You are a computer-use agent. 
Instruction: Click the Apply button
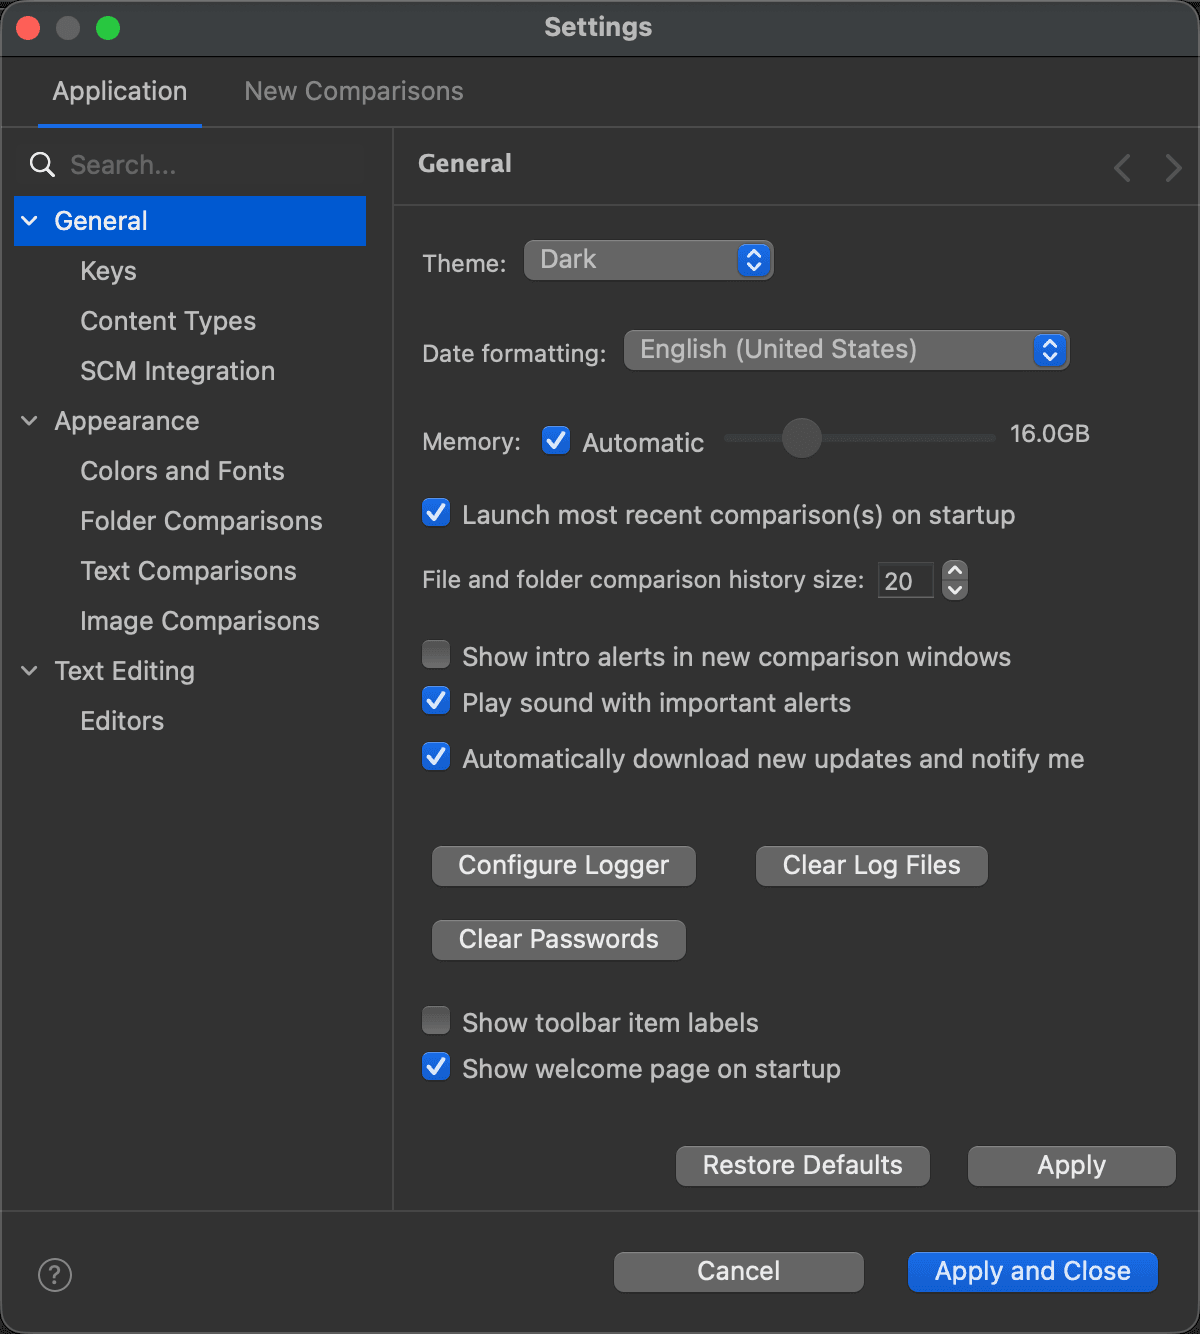click(1072, 1166)
